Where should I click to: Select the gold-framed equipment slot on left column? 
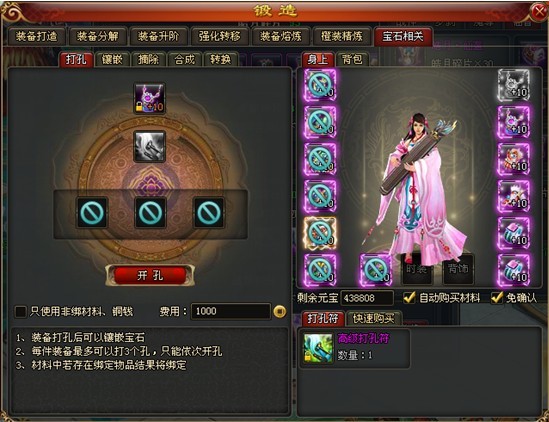pos(320,233)
